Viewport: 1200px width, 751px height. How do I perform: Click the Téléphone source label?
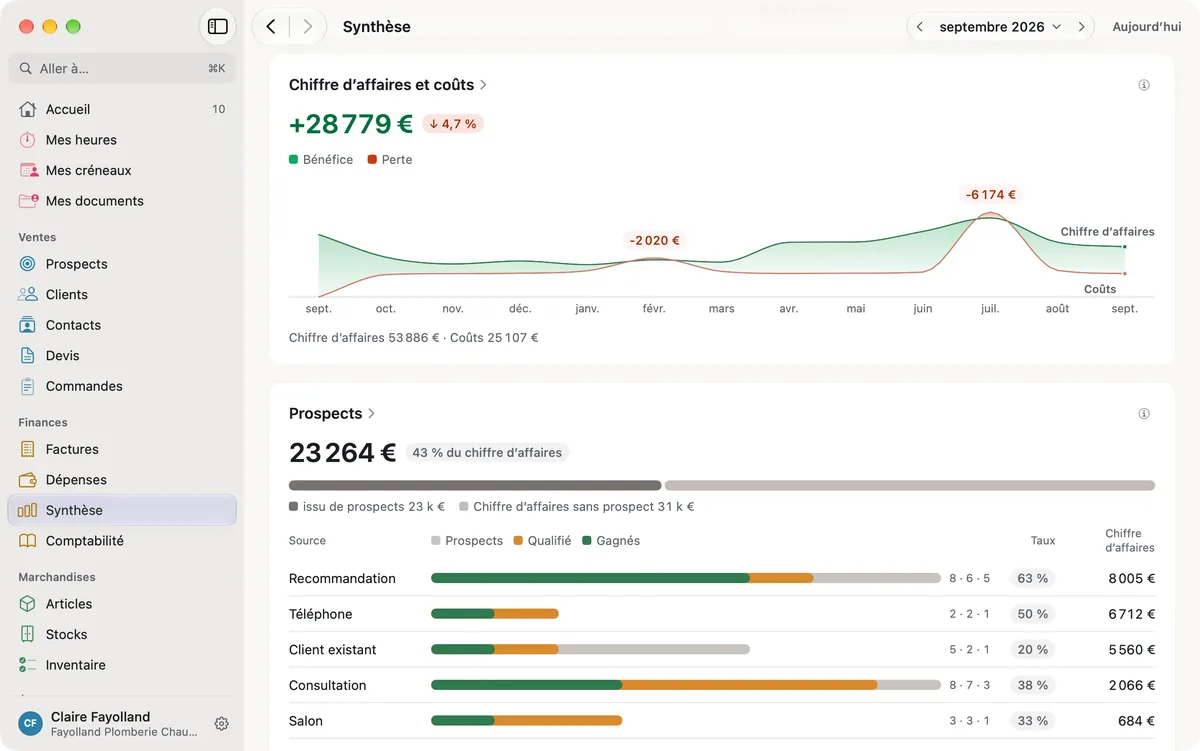(x=320, y=614)
